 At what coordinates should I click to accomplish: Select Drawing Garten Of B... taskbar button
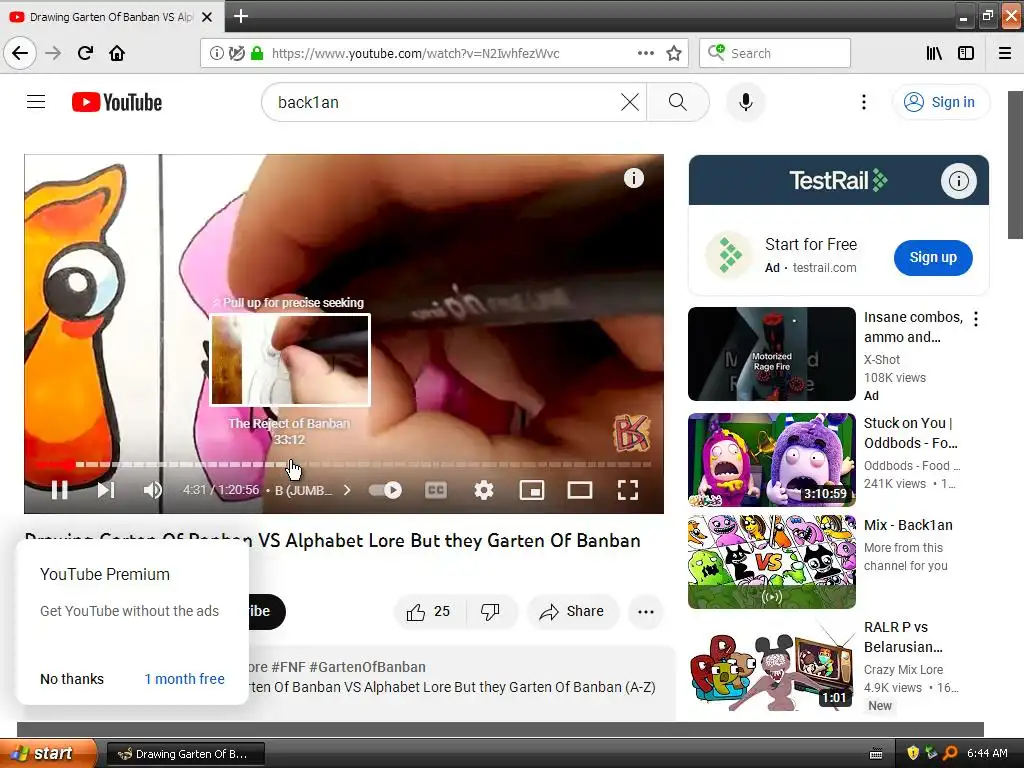(185, 754)
